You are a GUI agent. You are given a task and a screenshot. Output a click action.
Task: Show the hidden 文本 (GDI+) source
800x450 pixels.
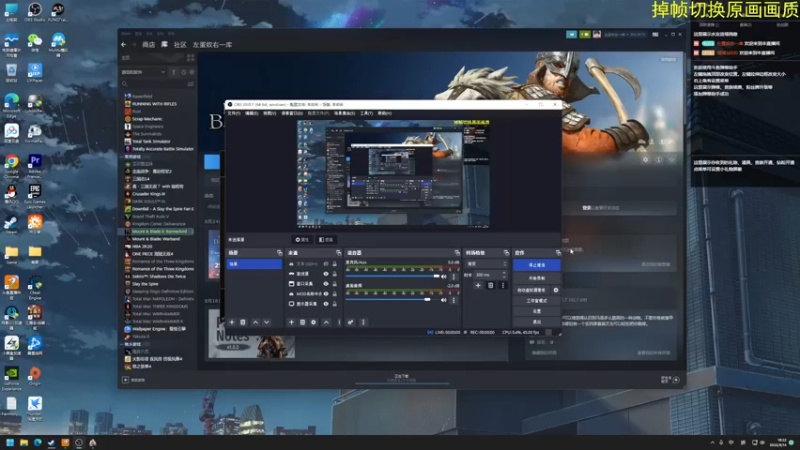click(x=326, y=264)
